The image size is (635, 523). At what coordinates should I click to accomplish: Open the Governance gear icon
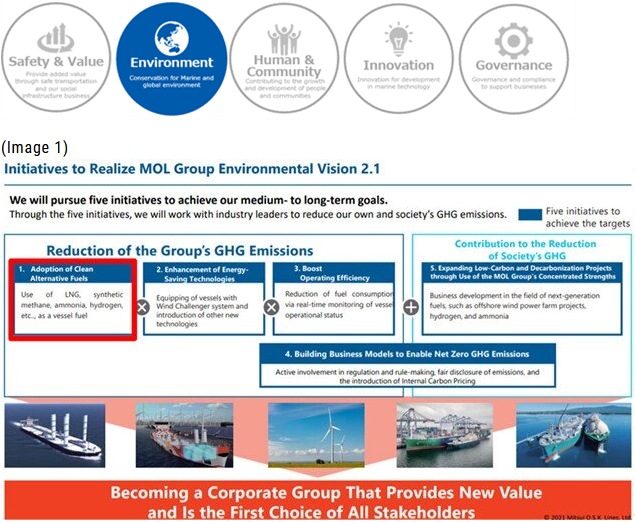coord(513,40)
